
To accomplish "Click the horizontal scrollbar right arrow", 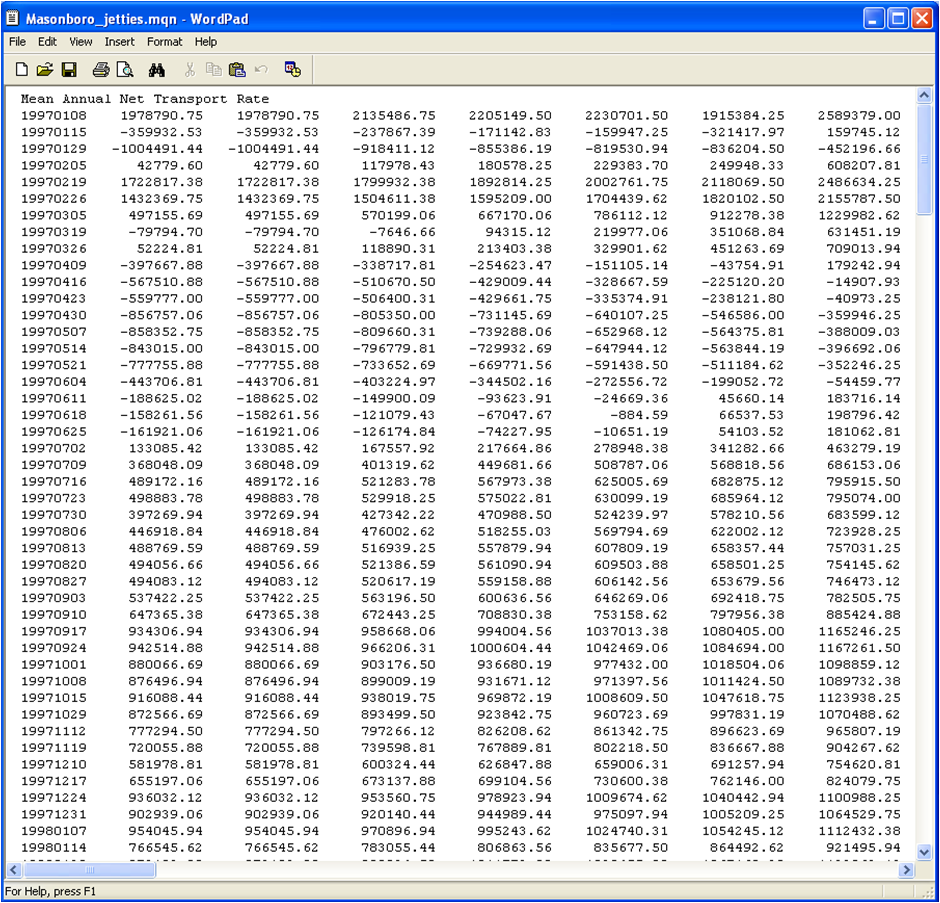I will [x=907, y=869].
